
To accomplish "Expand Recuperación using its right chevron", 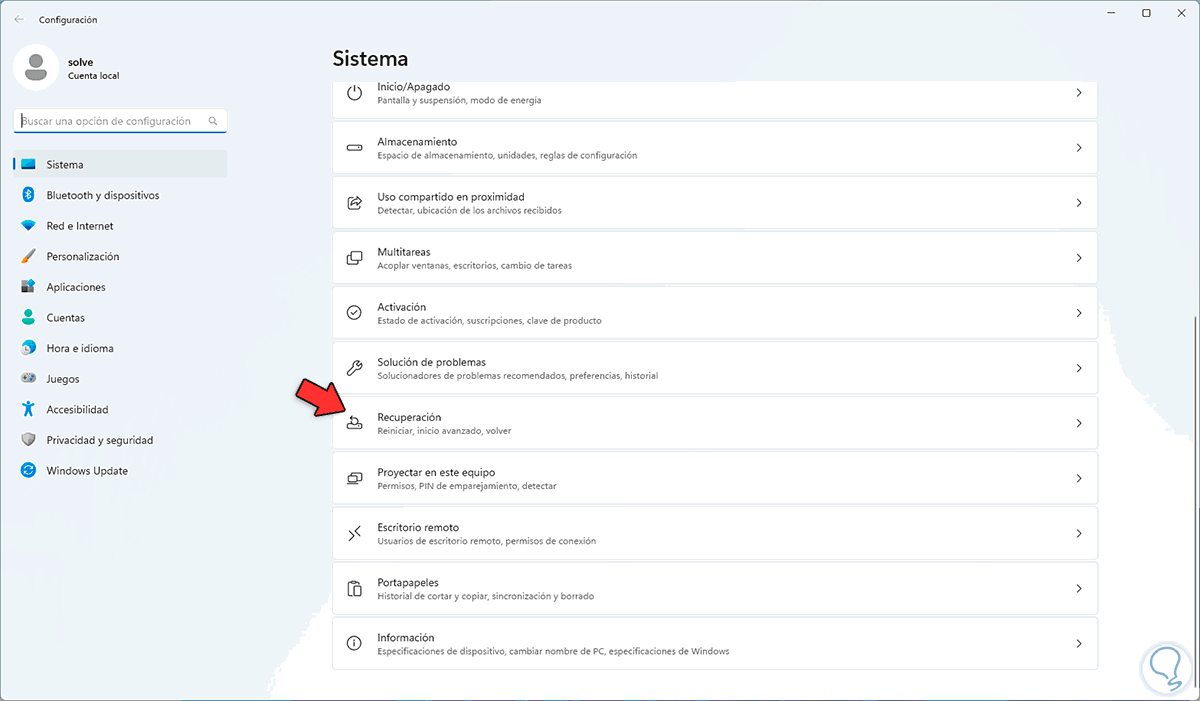I will (x=1078, y=423).
